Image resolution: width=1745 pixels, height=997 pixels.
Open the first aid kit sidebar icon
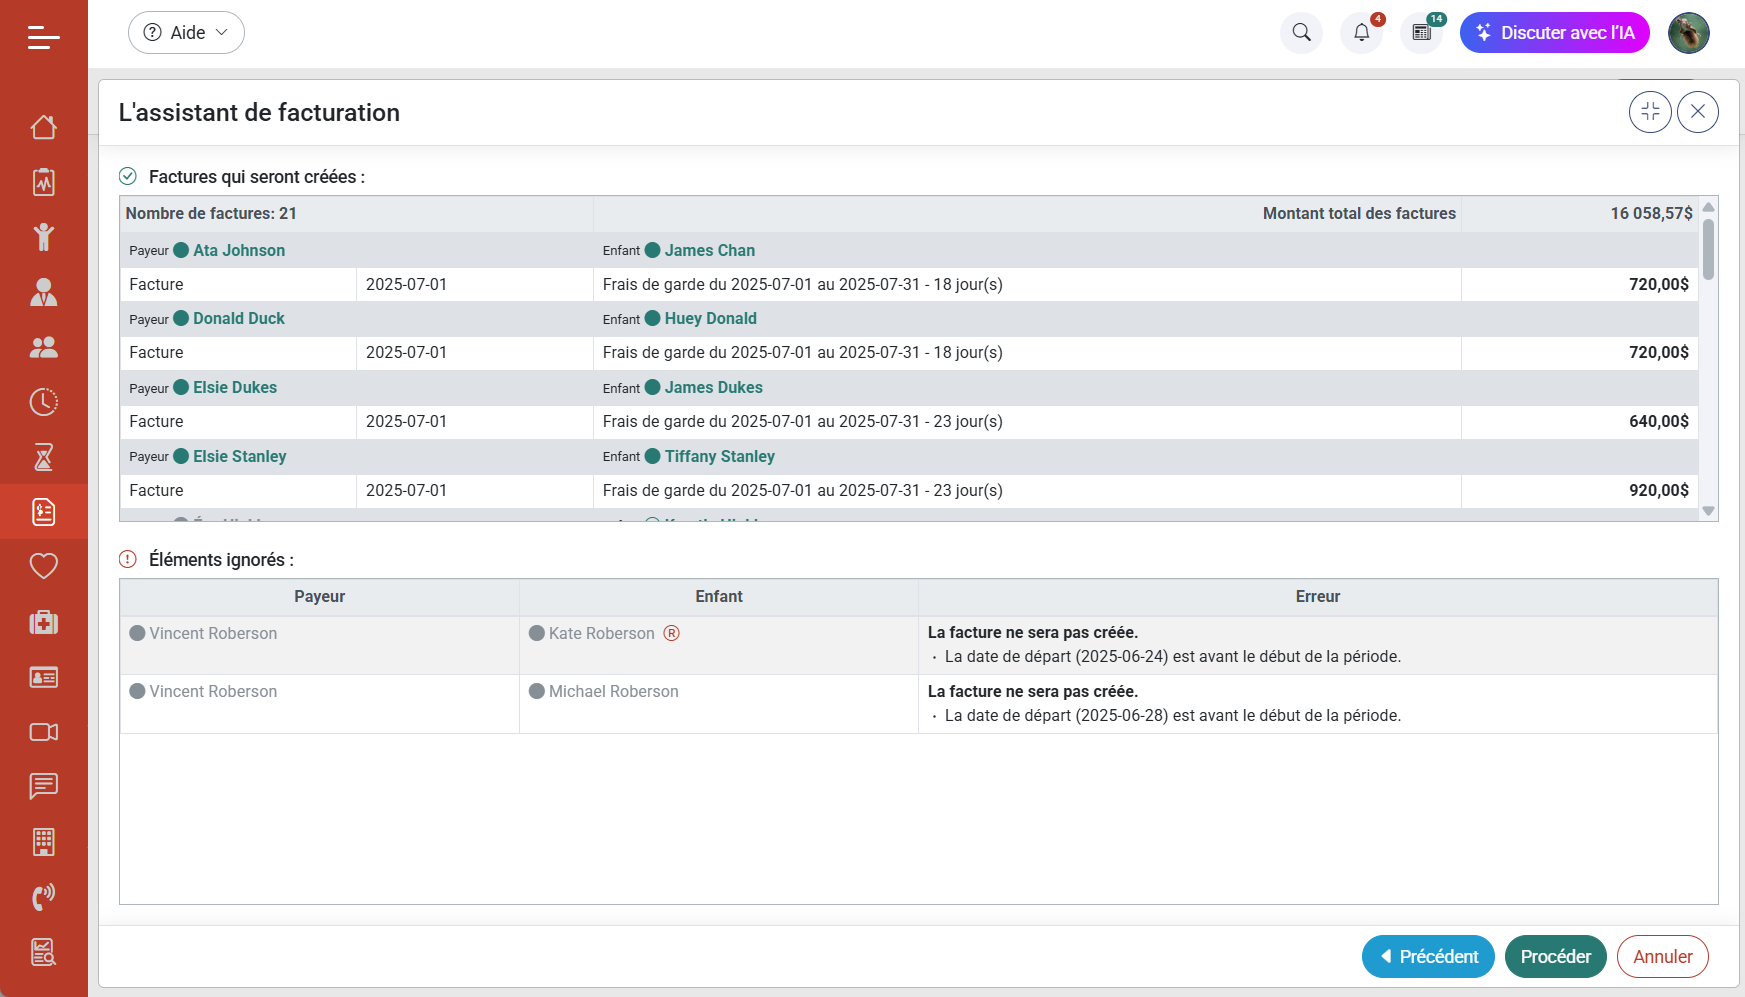(x=43, y=622)
